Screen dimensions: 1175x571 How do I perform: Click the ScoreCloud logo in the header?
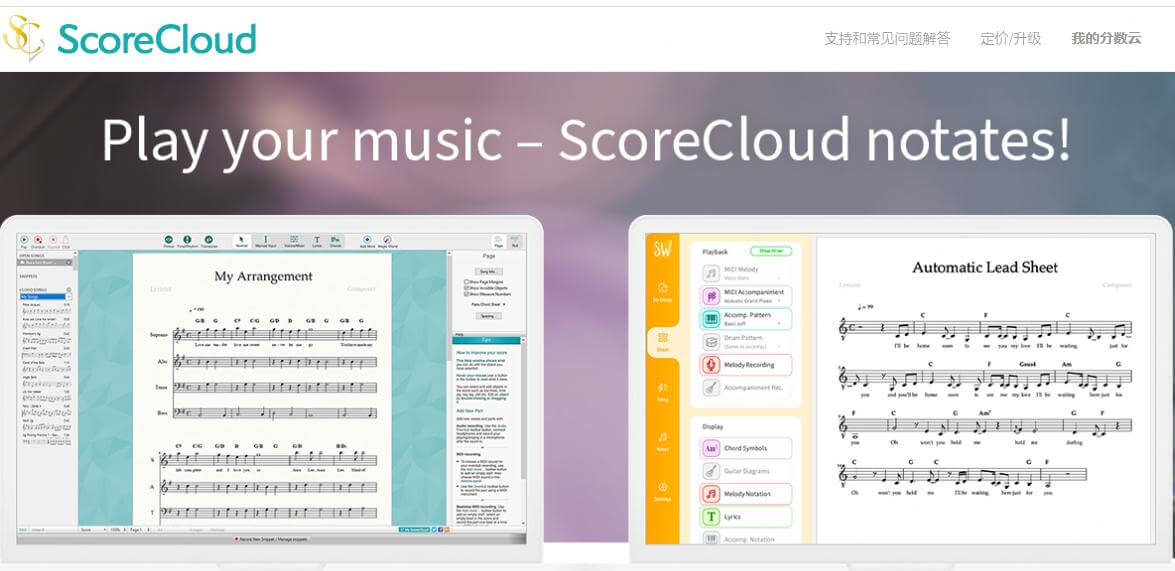(x=129, y=39)
